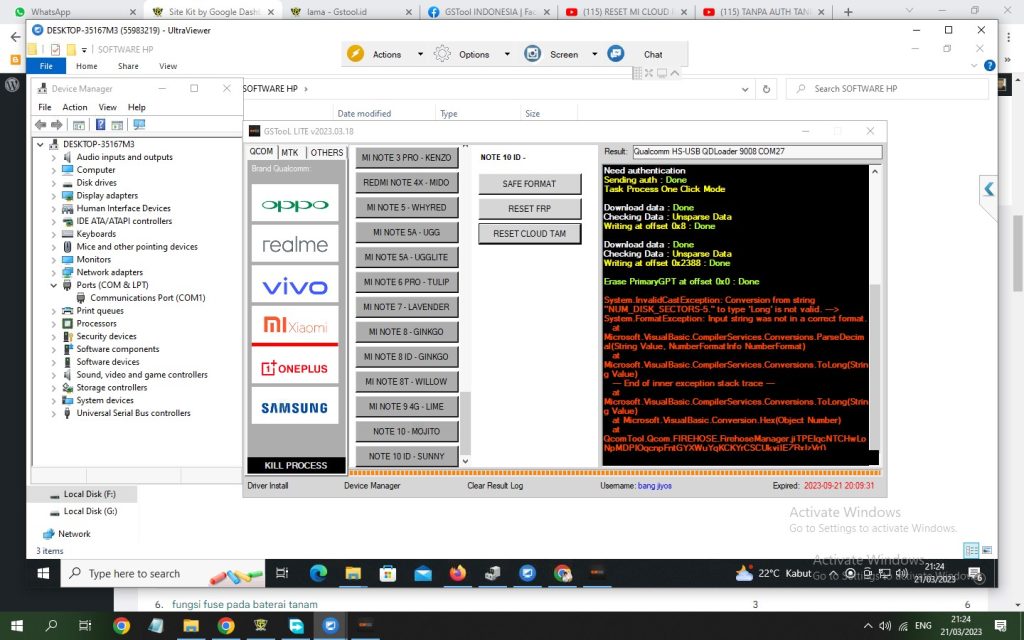Open Device Manager Action menu
This screenshot has width=1024, height=640.
tap(74, 107)
